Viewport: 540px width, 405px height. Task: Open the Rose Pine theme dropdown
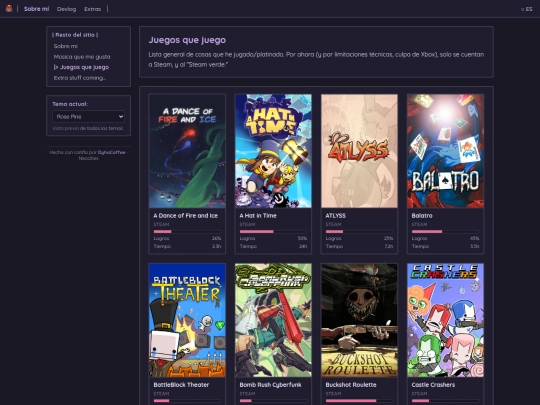click(89, 116)
